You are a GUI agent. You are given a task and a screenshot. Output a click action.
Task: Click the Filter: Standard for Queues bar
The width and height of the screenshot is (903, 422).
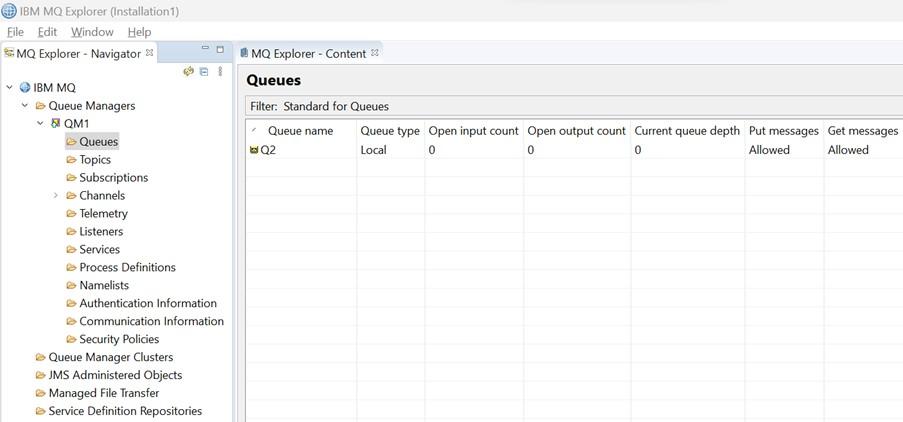[x=574, y=107]
